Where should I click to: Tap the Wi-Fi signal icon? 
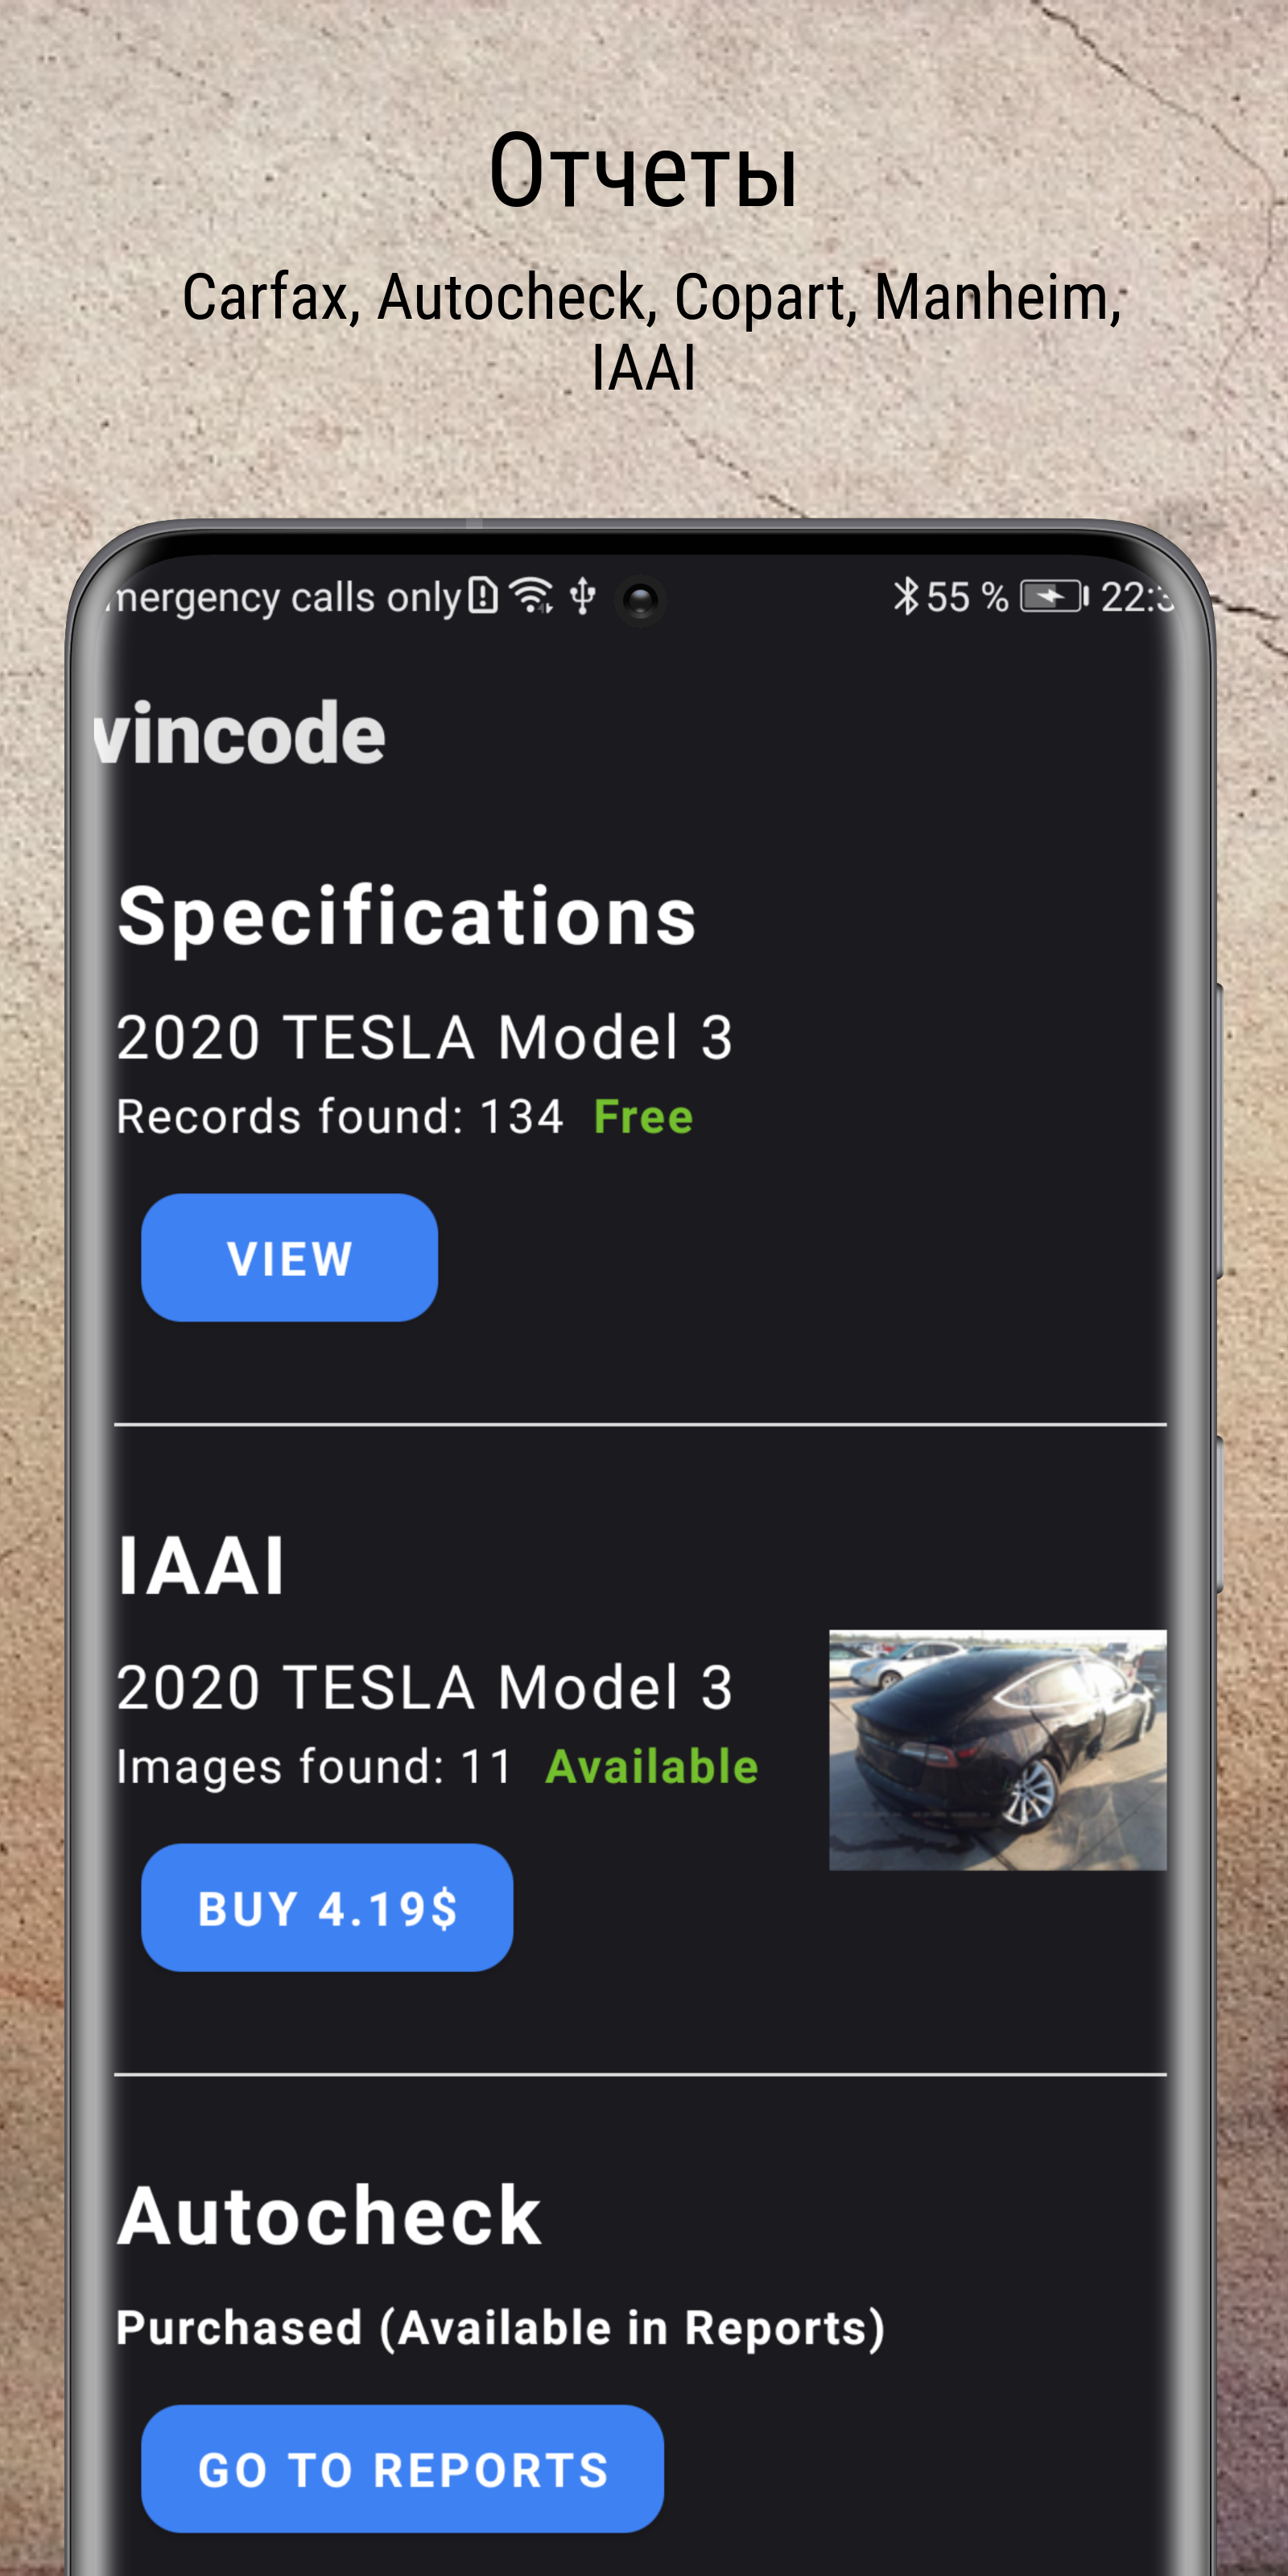pos(531,596)
